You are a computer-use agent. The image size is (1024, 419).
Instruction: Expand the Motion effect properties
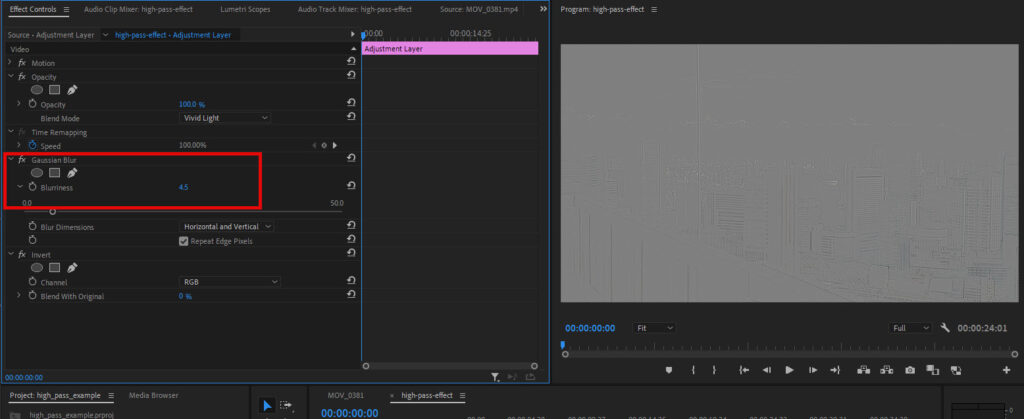click(x=10, y=63)
